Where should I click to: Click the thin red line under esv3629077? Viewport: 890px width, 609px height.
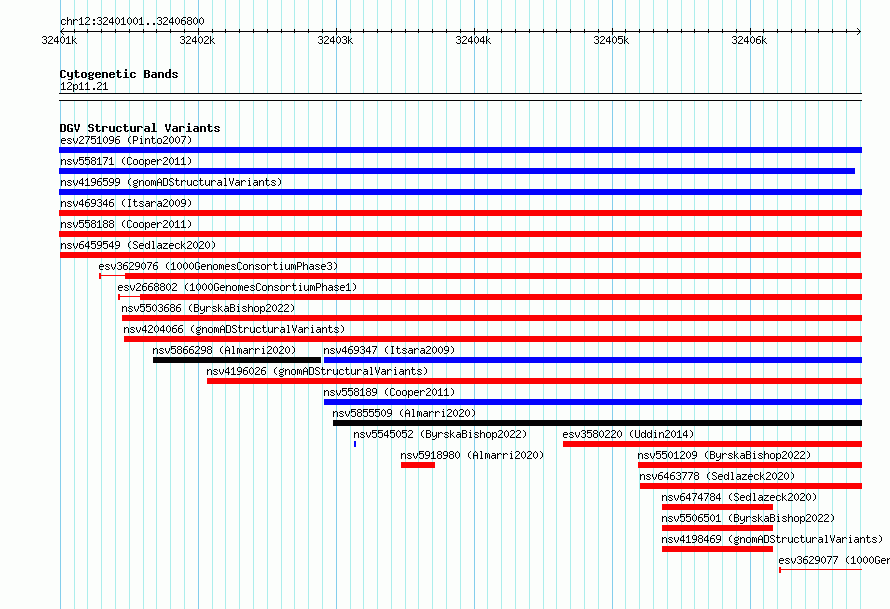point(821,570)
